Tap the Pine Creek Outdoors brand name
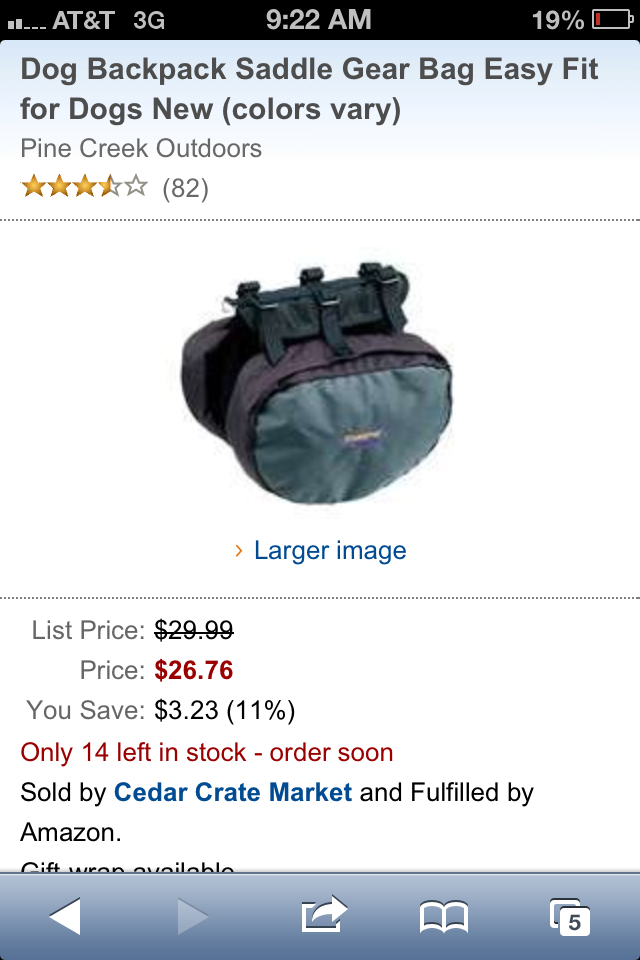The image size is (640, 960). [x=141, y=148]
